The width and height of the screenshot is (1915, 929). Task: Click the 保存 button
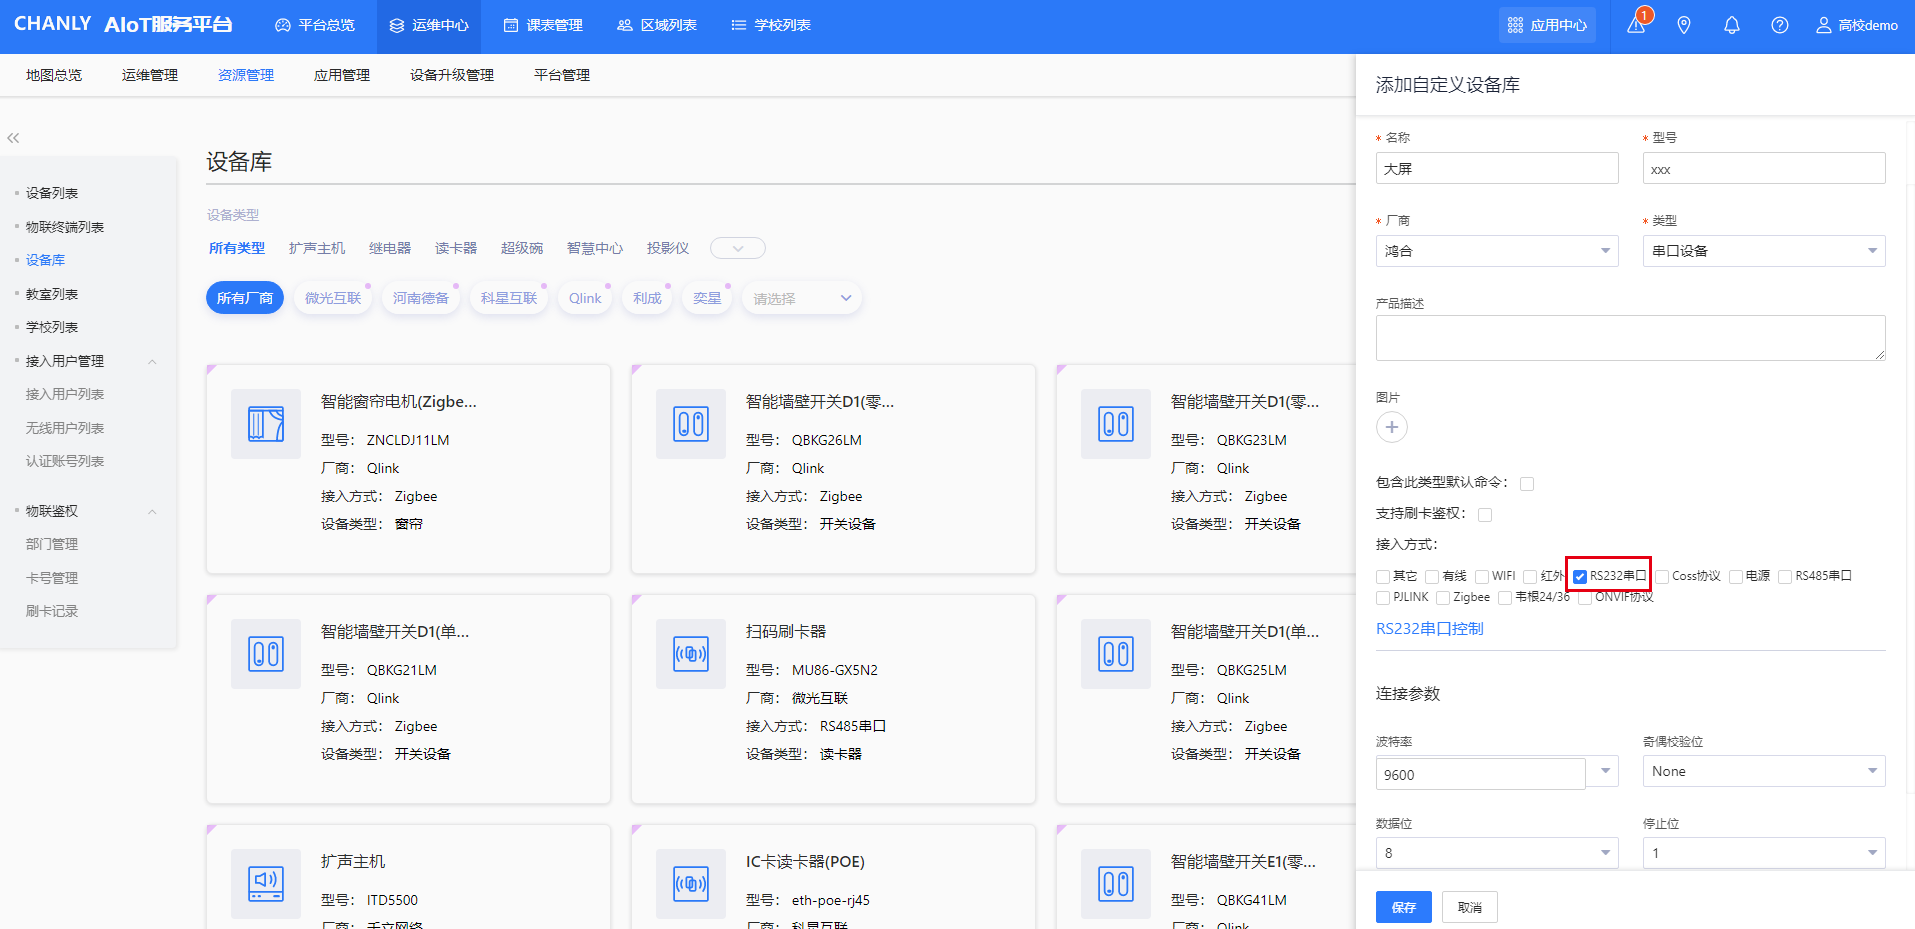coord(1403,907)
